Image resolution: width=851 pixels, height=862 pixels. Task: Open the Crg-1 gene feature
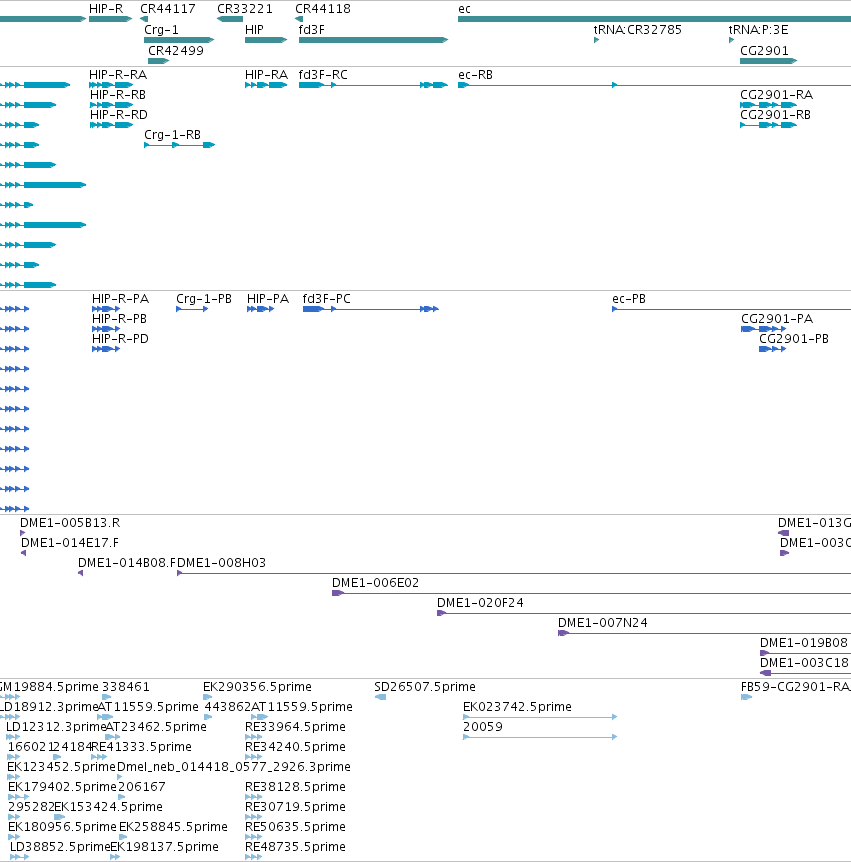point(179,40)
